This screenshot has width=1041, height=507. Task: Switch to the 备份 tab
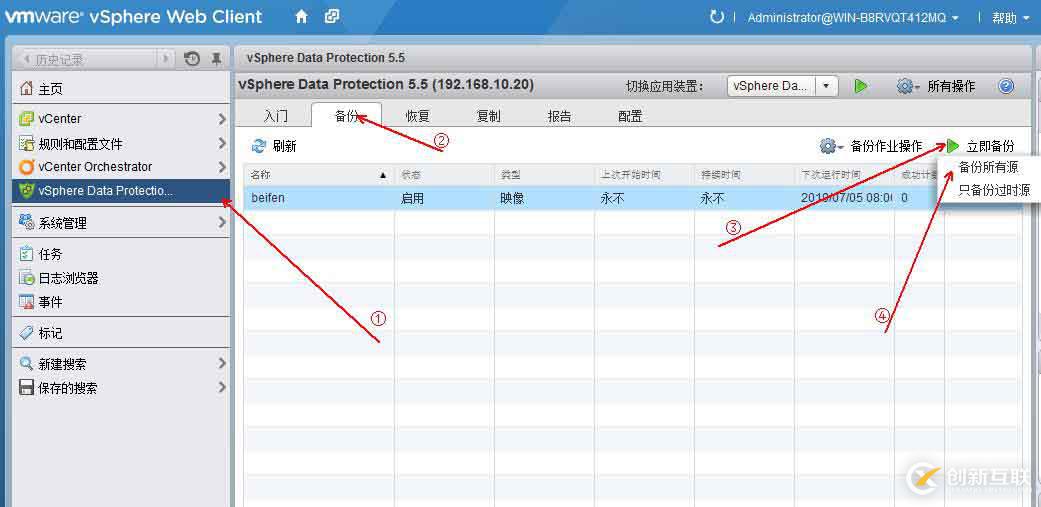347,116
